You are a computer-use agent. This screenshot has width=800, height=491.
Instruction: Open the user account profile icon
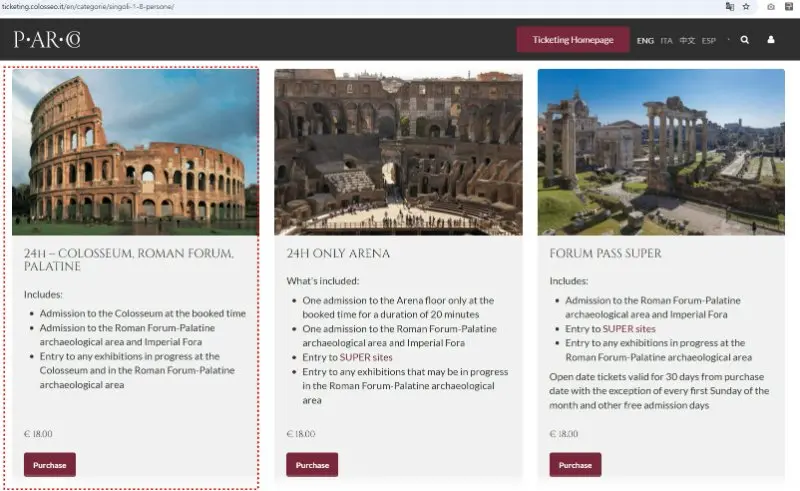pyautogui.click(x=771, y=40)
